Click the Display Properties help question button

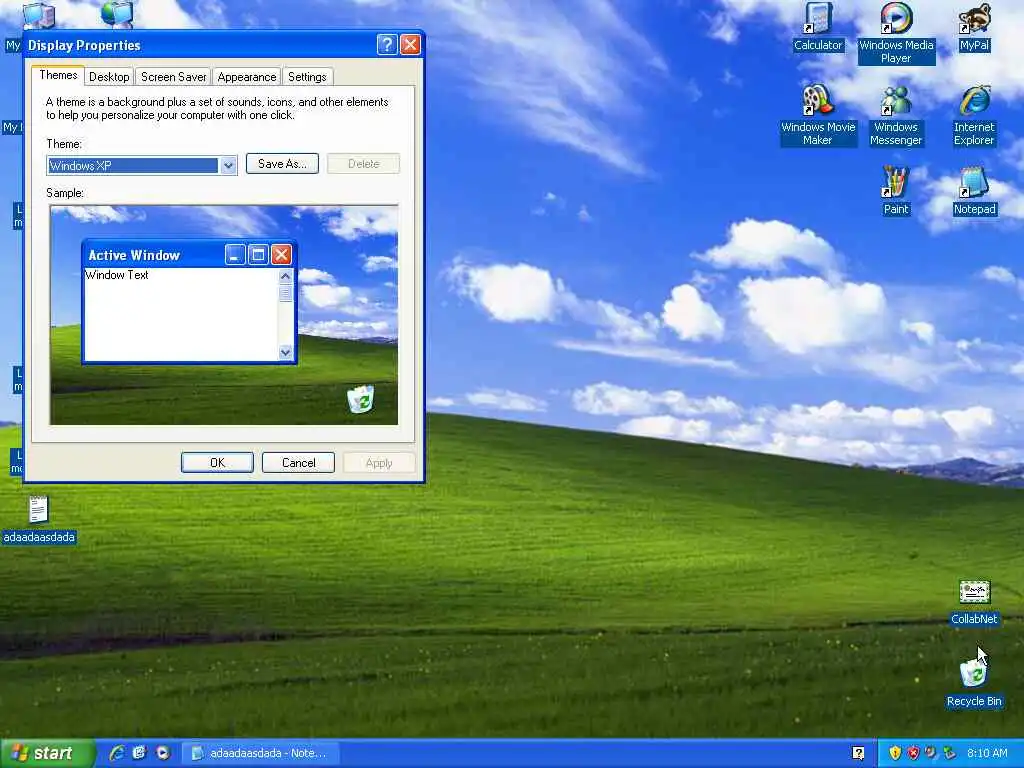pyautogui.click(x=387, y=44)
